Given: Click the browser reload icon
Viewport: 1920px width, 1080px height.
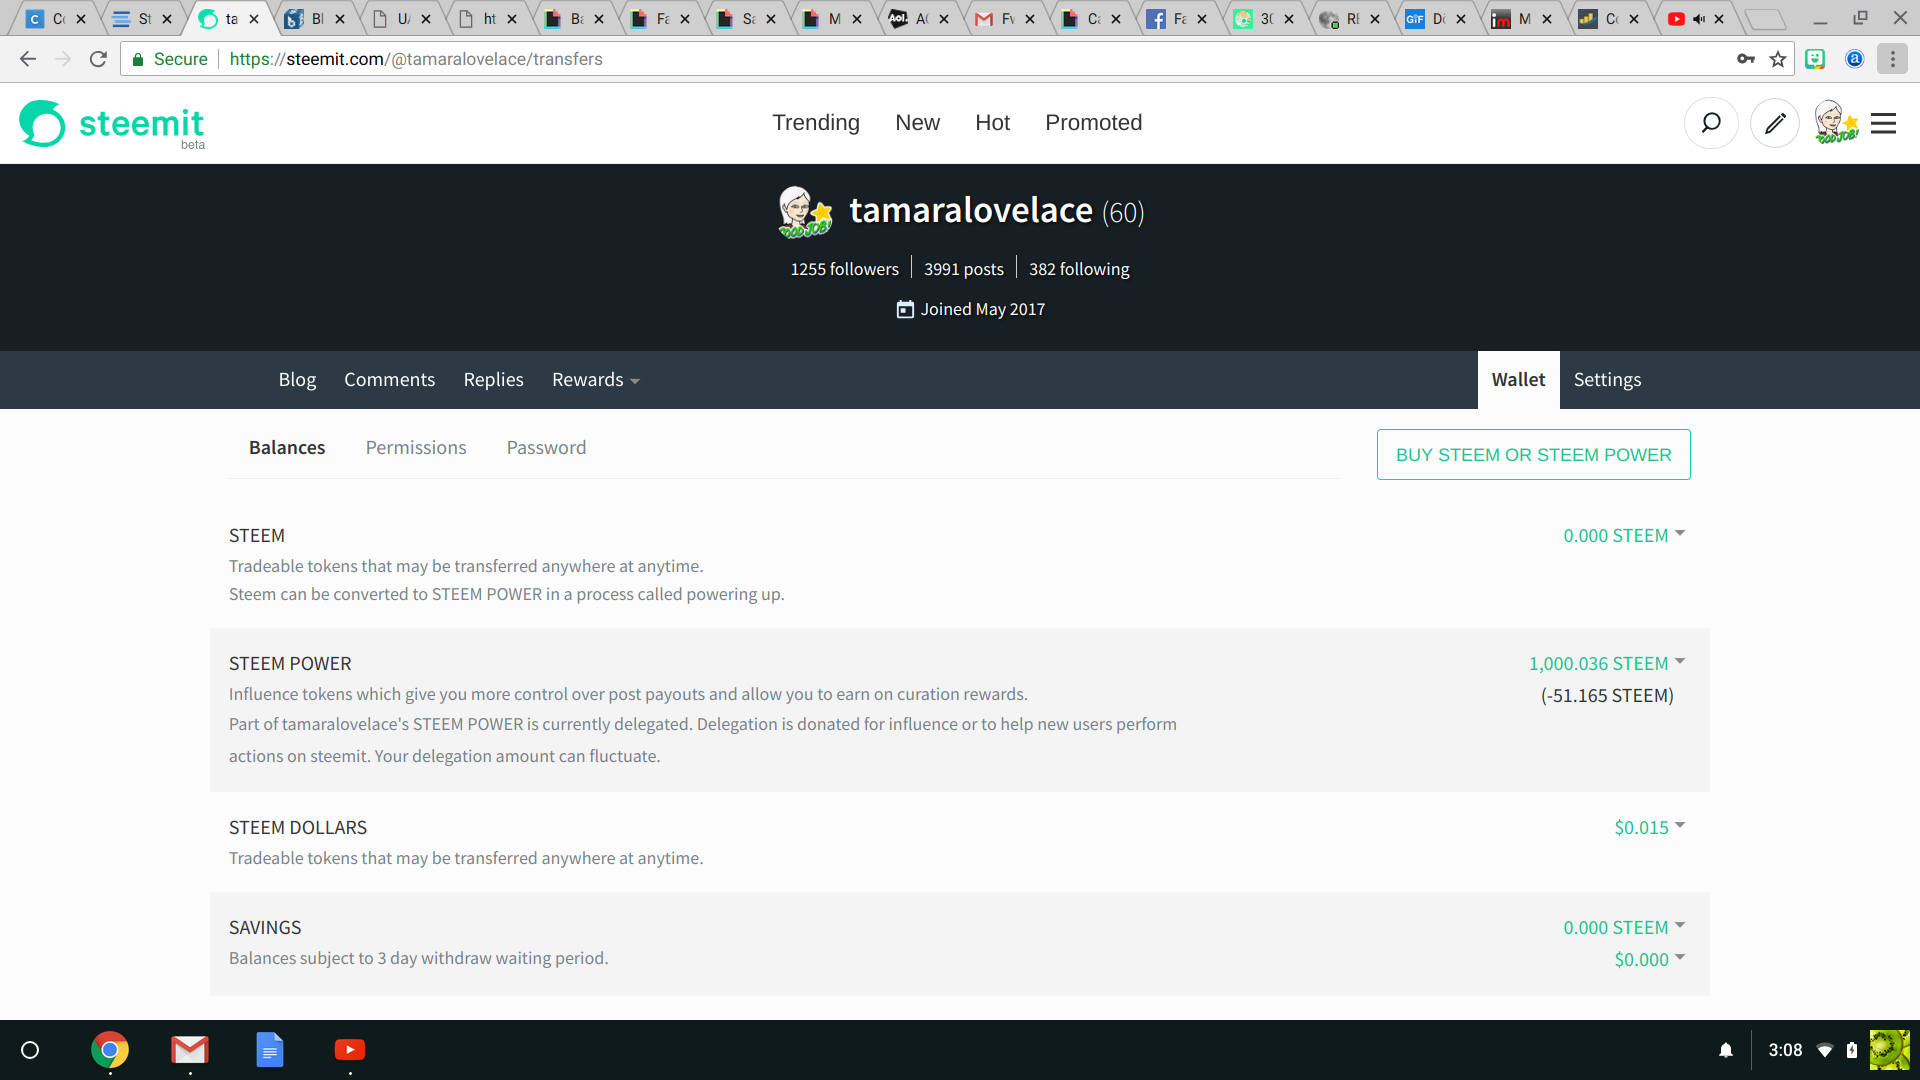Looking at the screenshot, I should [x=98, y=59].
